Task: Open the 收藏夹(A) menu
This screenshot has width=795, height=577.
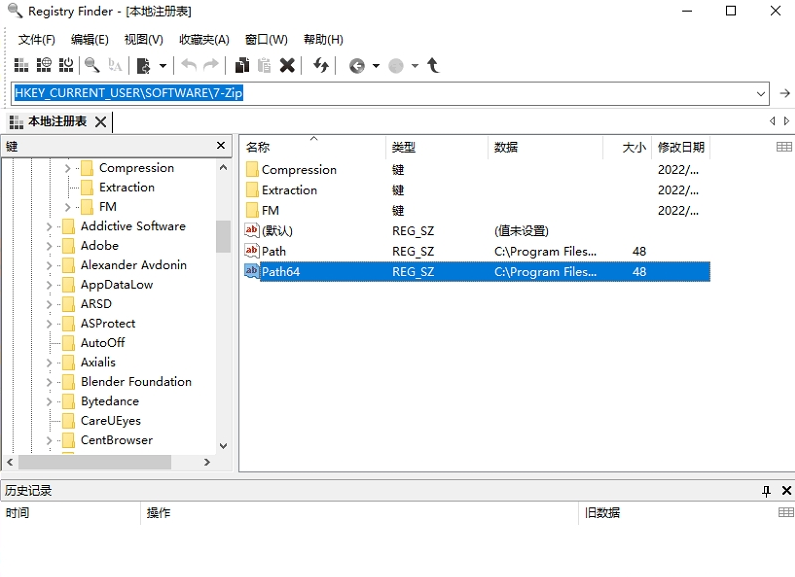Action: pyautogui.click(x=204, y=40)
